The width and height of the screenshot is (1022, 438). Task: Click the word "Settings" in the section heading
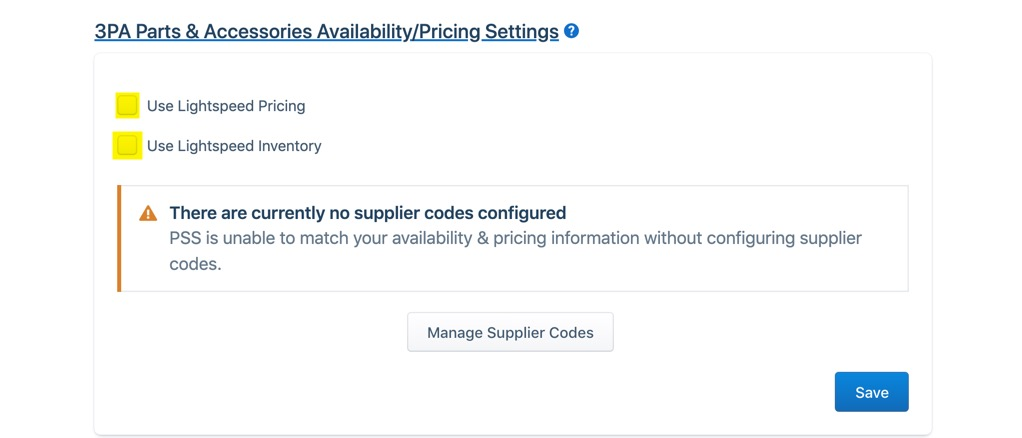(521, 31)
